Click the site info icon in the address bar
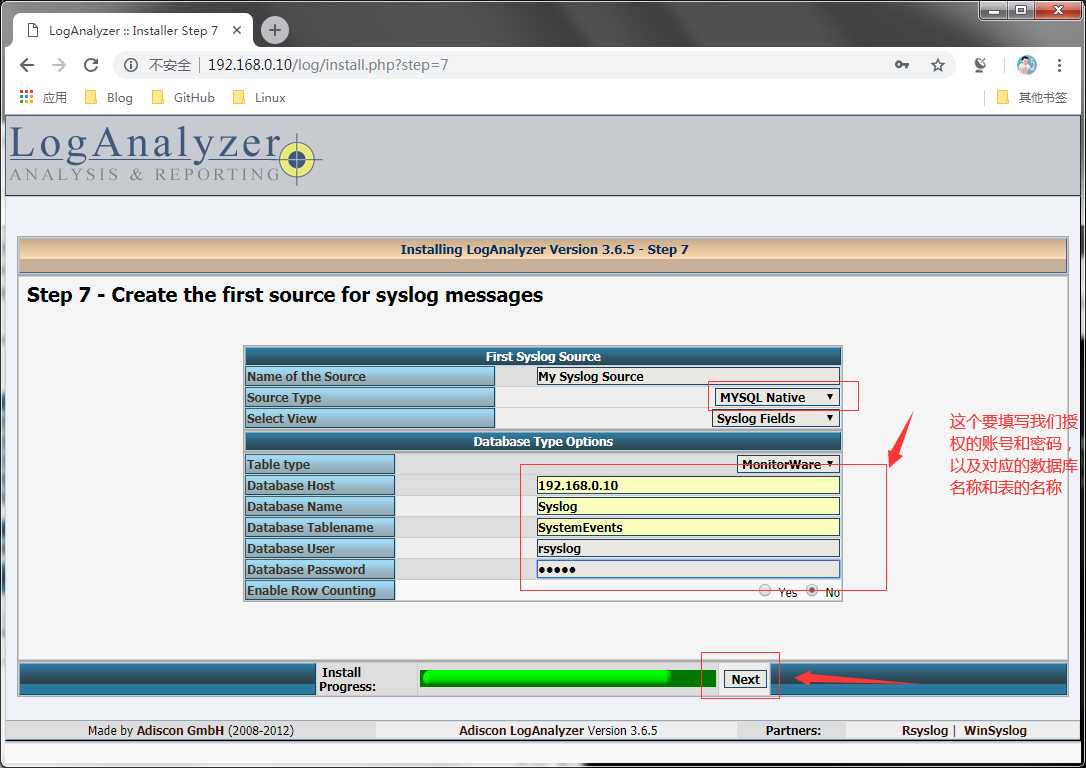 [x=130, y=65]
